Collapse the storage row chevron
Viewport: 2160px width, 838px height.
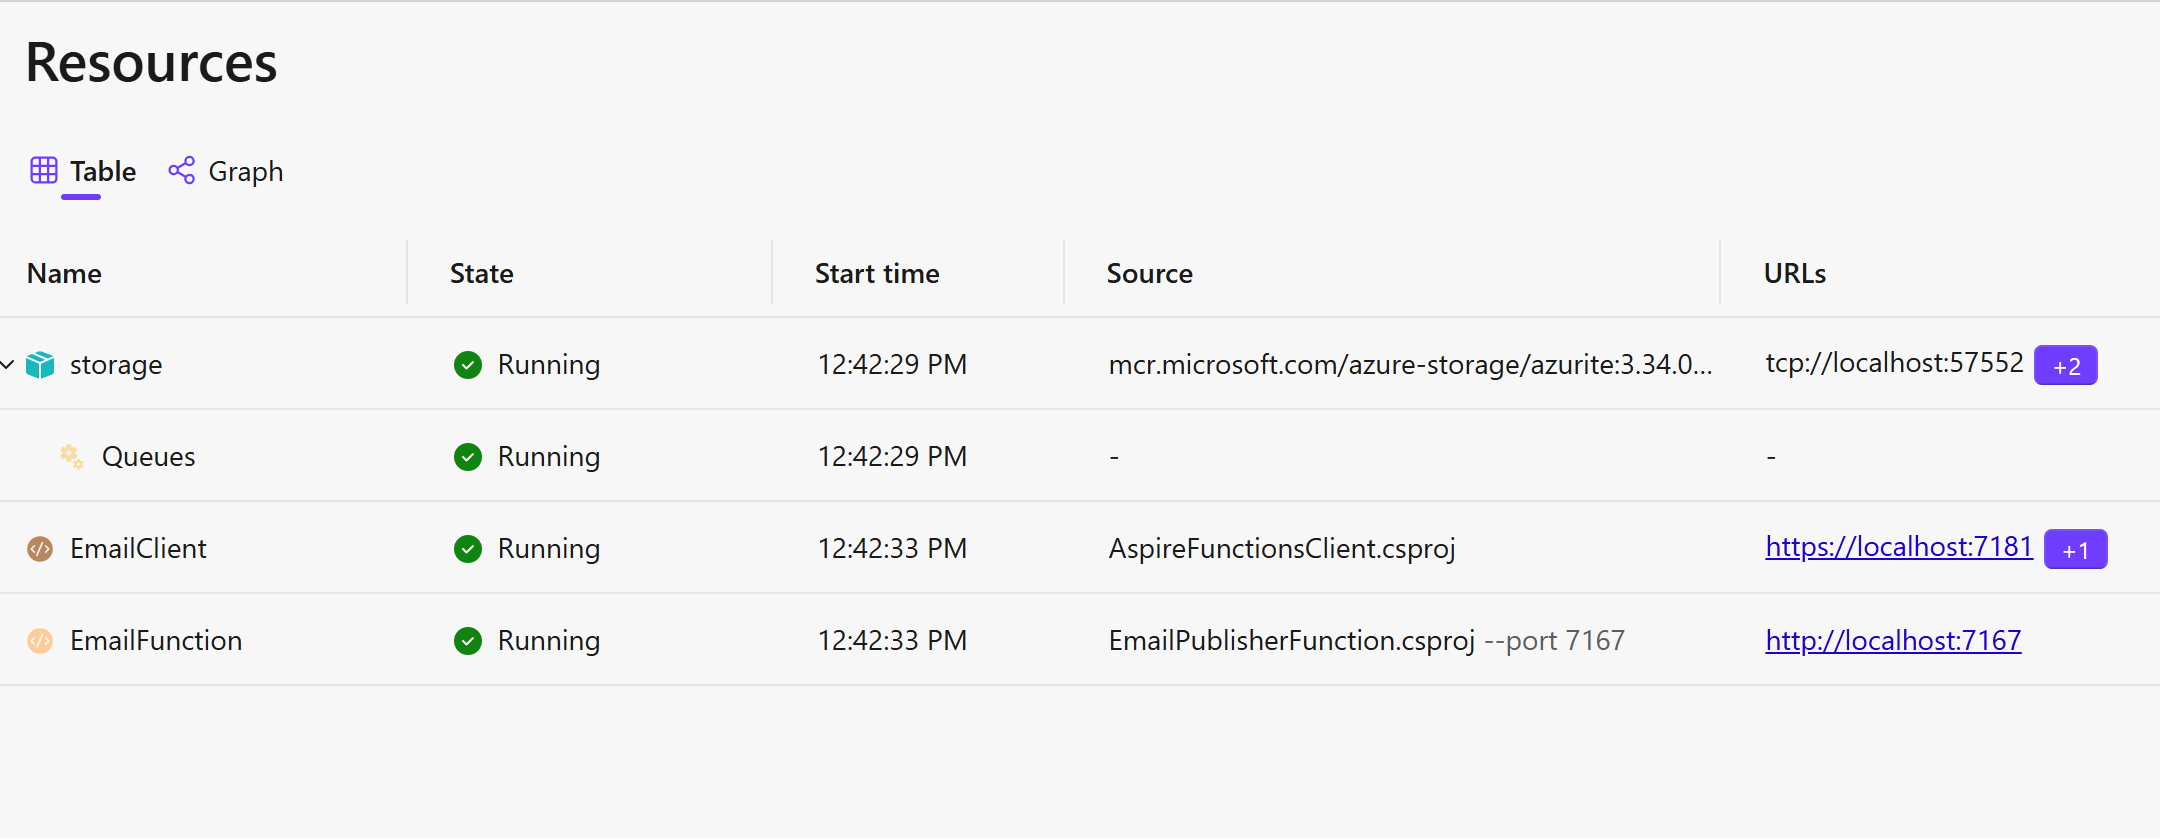[x=7, y=365]
